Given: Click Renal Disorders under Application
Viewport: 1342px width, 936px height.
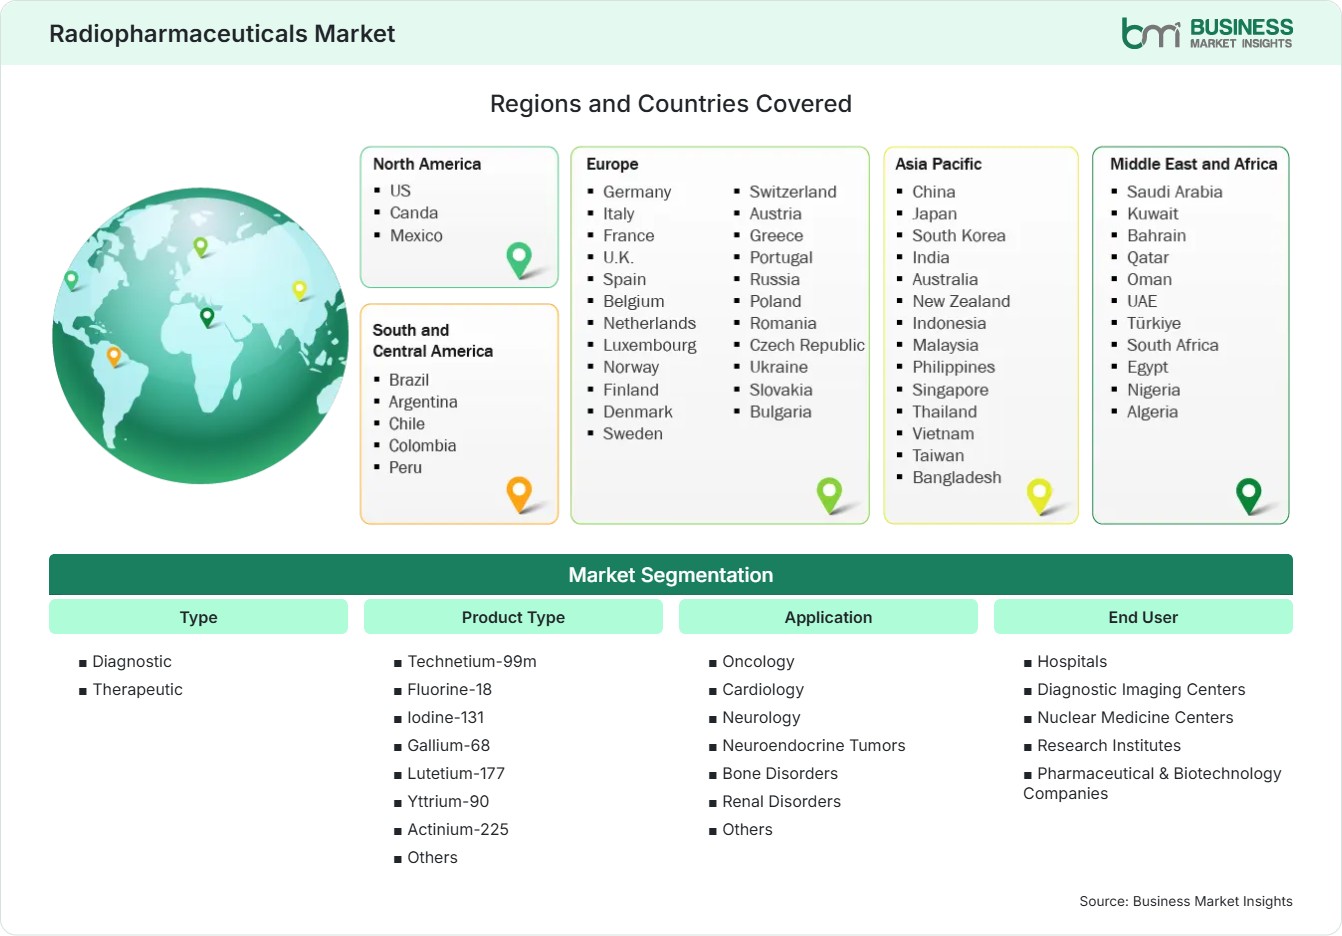Looking at the screenshot, I should [x=782, y=802].
